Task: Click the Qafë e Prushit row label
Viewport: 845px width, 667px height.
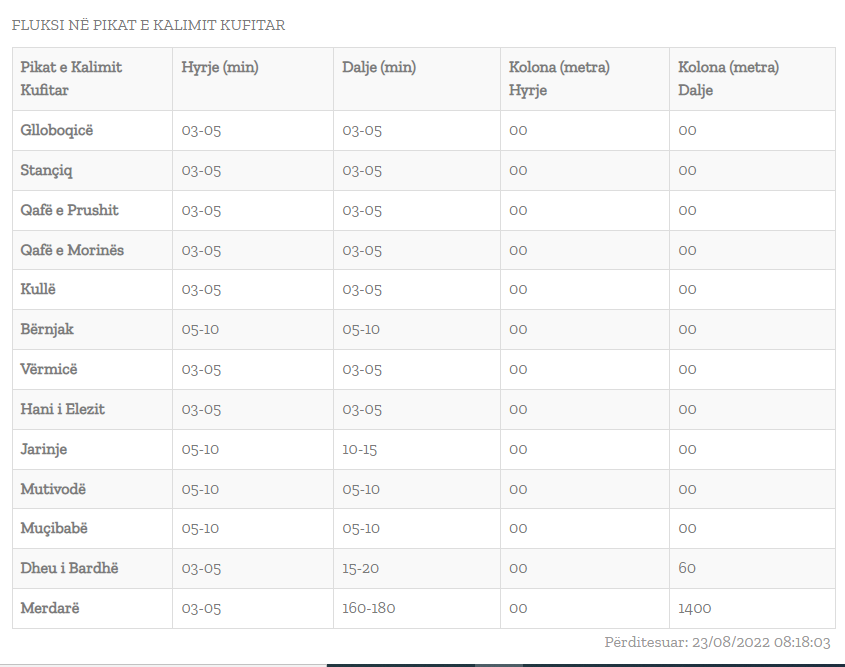Action: point(69,210)
